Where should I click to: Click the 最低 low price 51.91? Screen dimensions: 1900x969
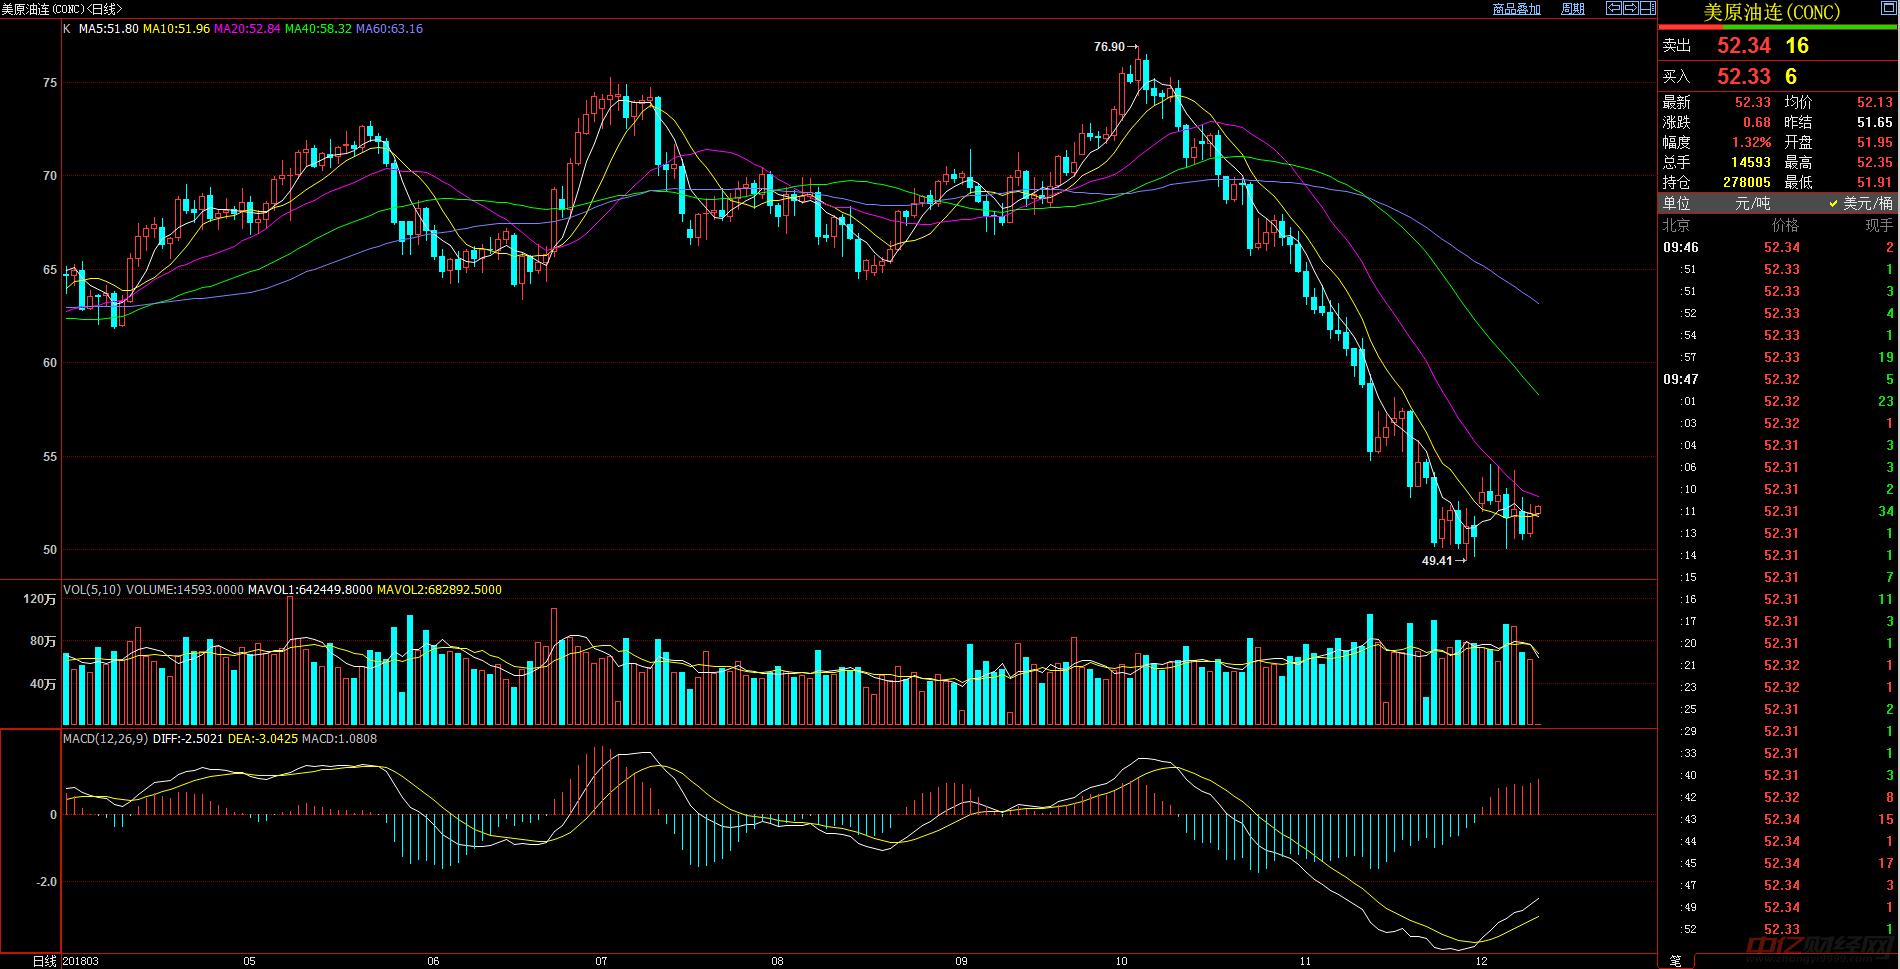[1874, 182]
